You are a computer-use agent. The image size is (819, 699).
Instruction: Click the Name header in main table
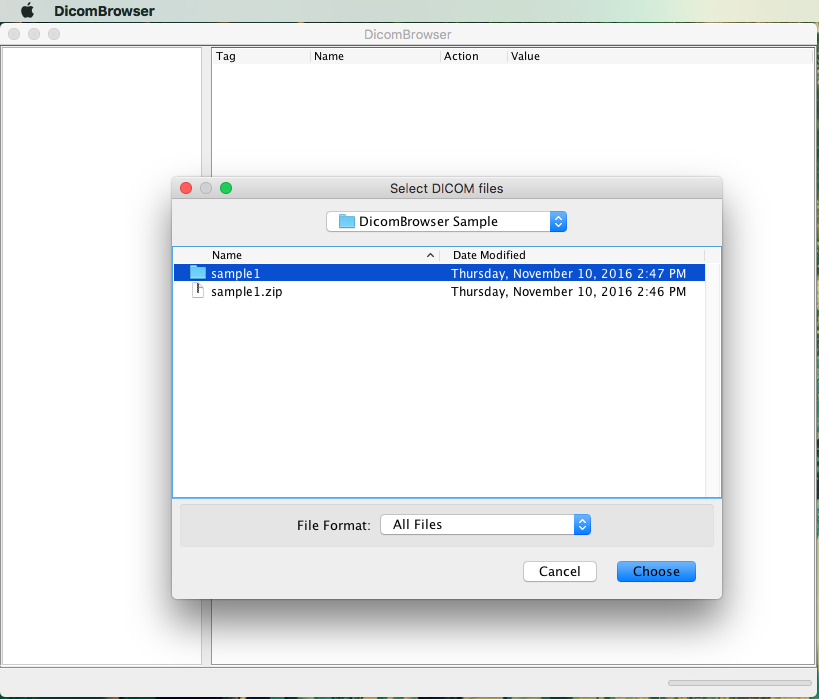[x=329, y=56]
